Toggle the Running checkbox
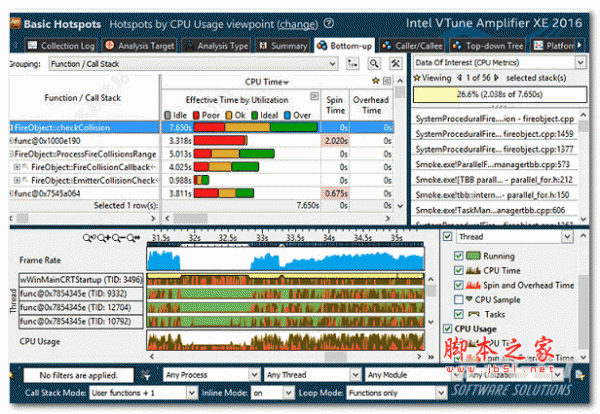 [x=458, y=256]
